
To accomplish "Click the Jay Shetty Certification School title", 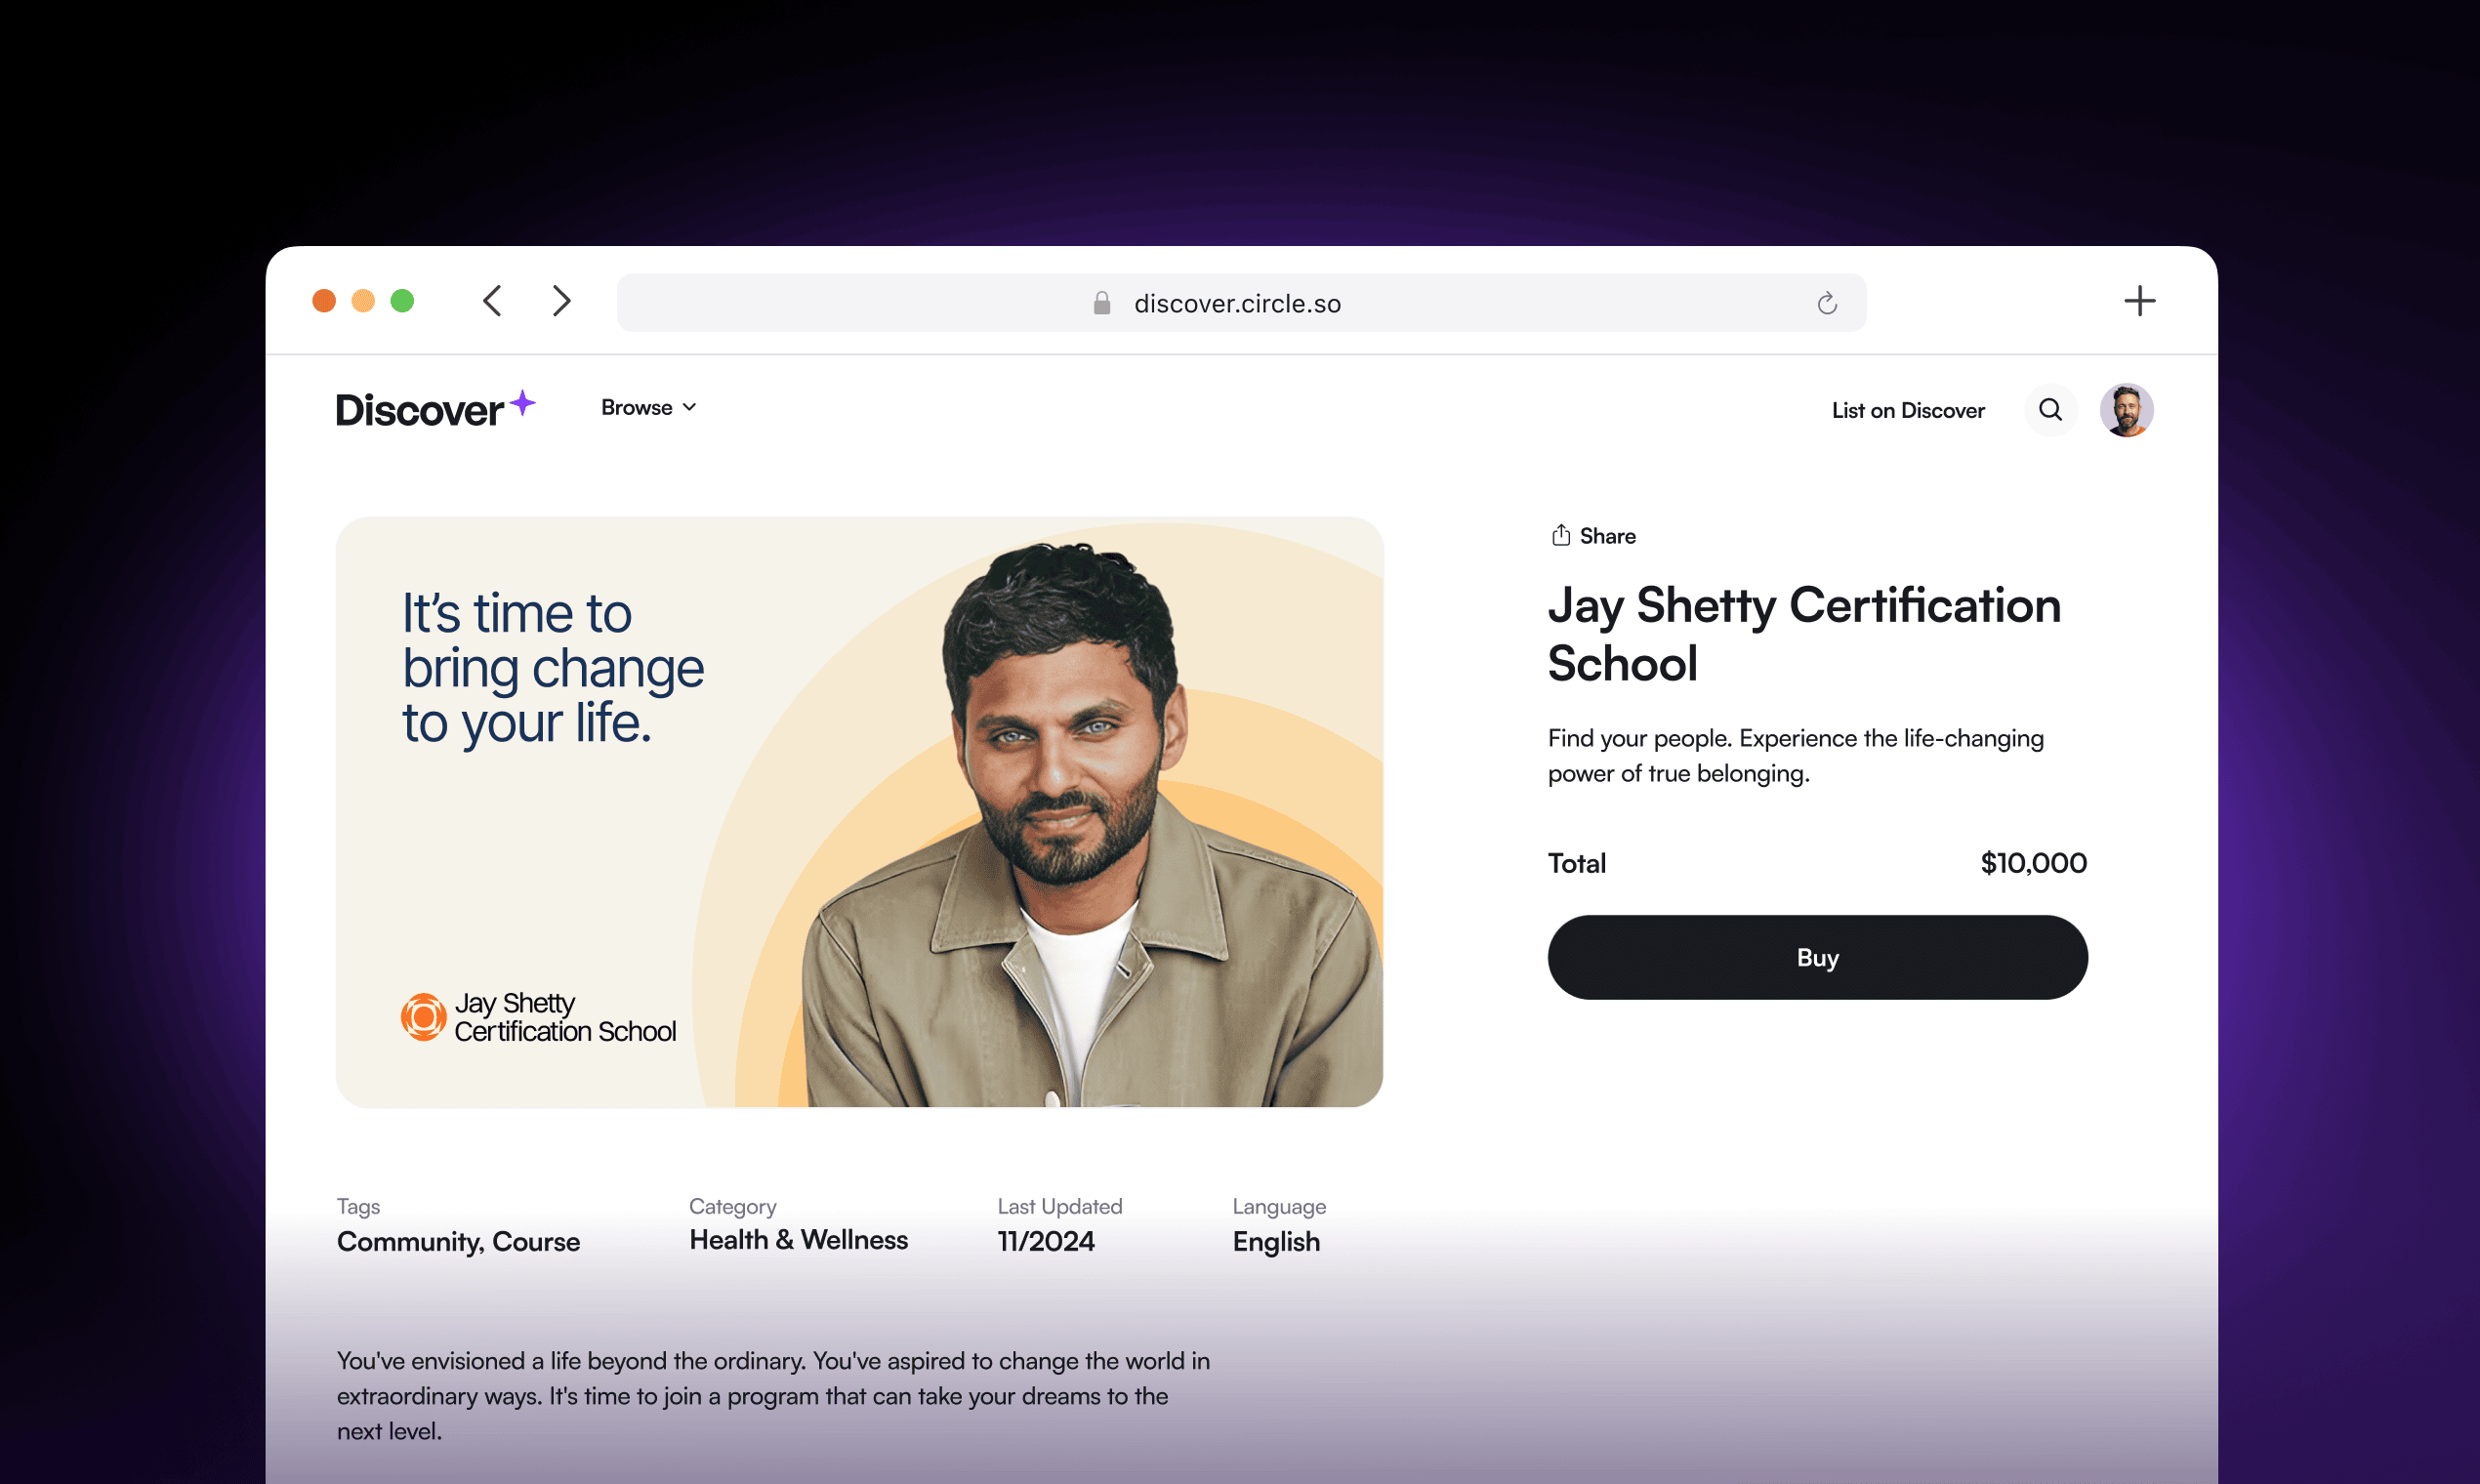I will pyautogui.click(x=1804, y=634).
